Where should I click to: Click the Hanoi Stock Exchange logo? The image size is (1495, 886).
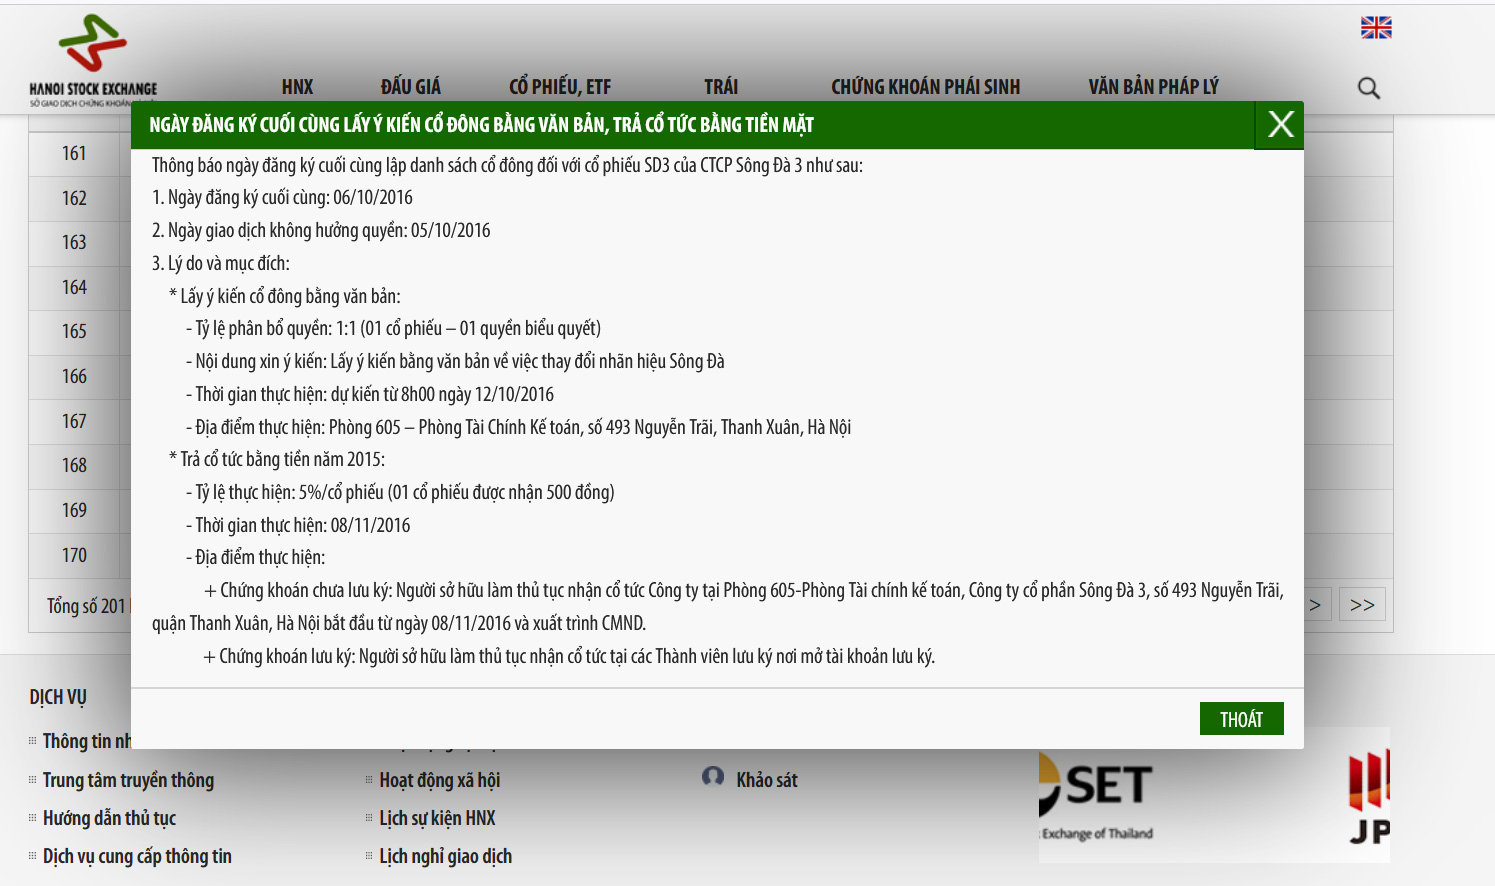click(x=93, y=60)
